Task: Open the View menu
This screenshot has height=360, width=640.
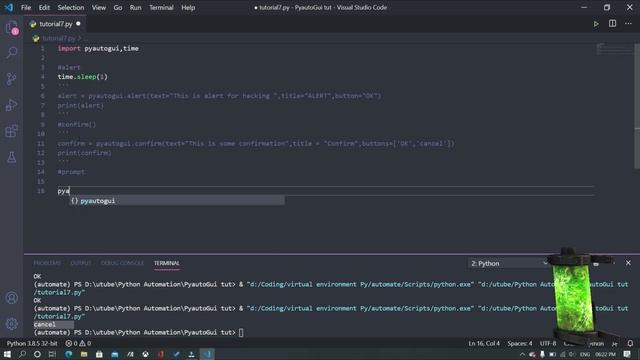Action: [x=98, y=7]
